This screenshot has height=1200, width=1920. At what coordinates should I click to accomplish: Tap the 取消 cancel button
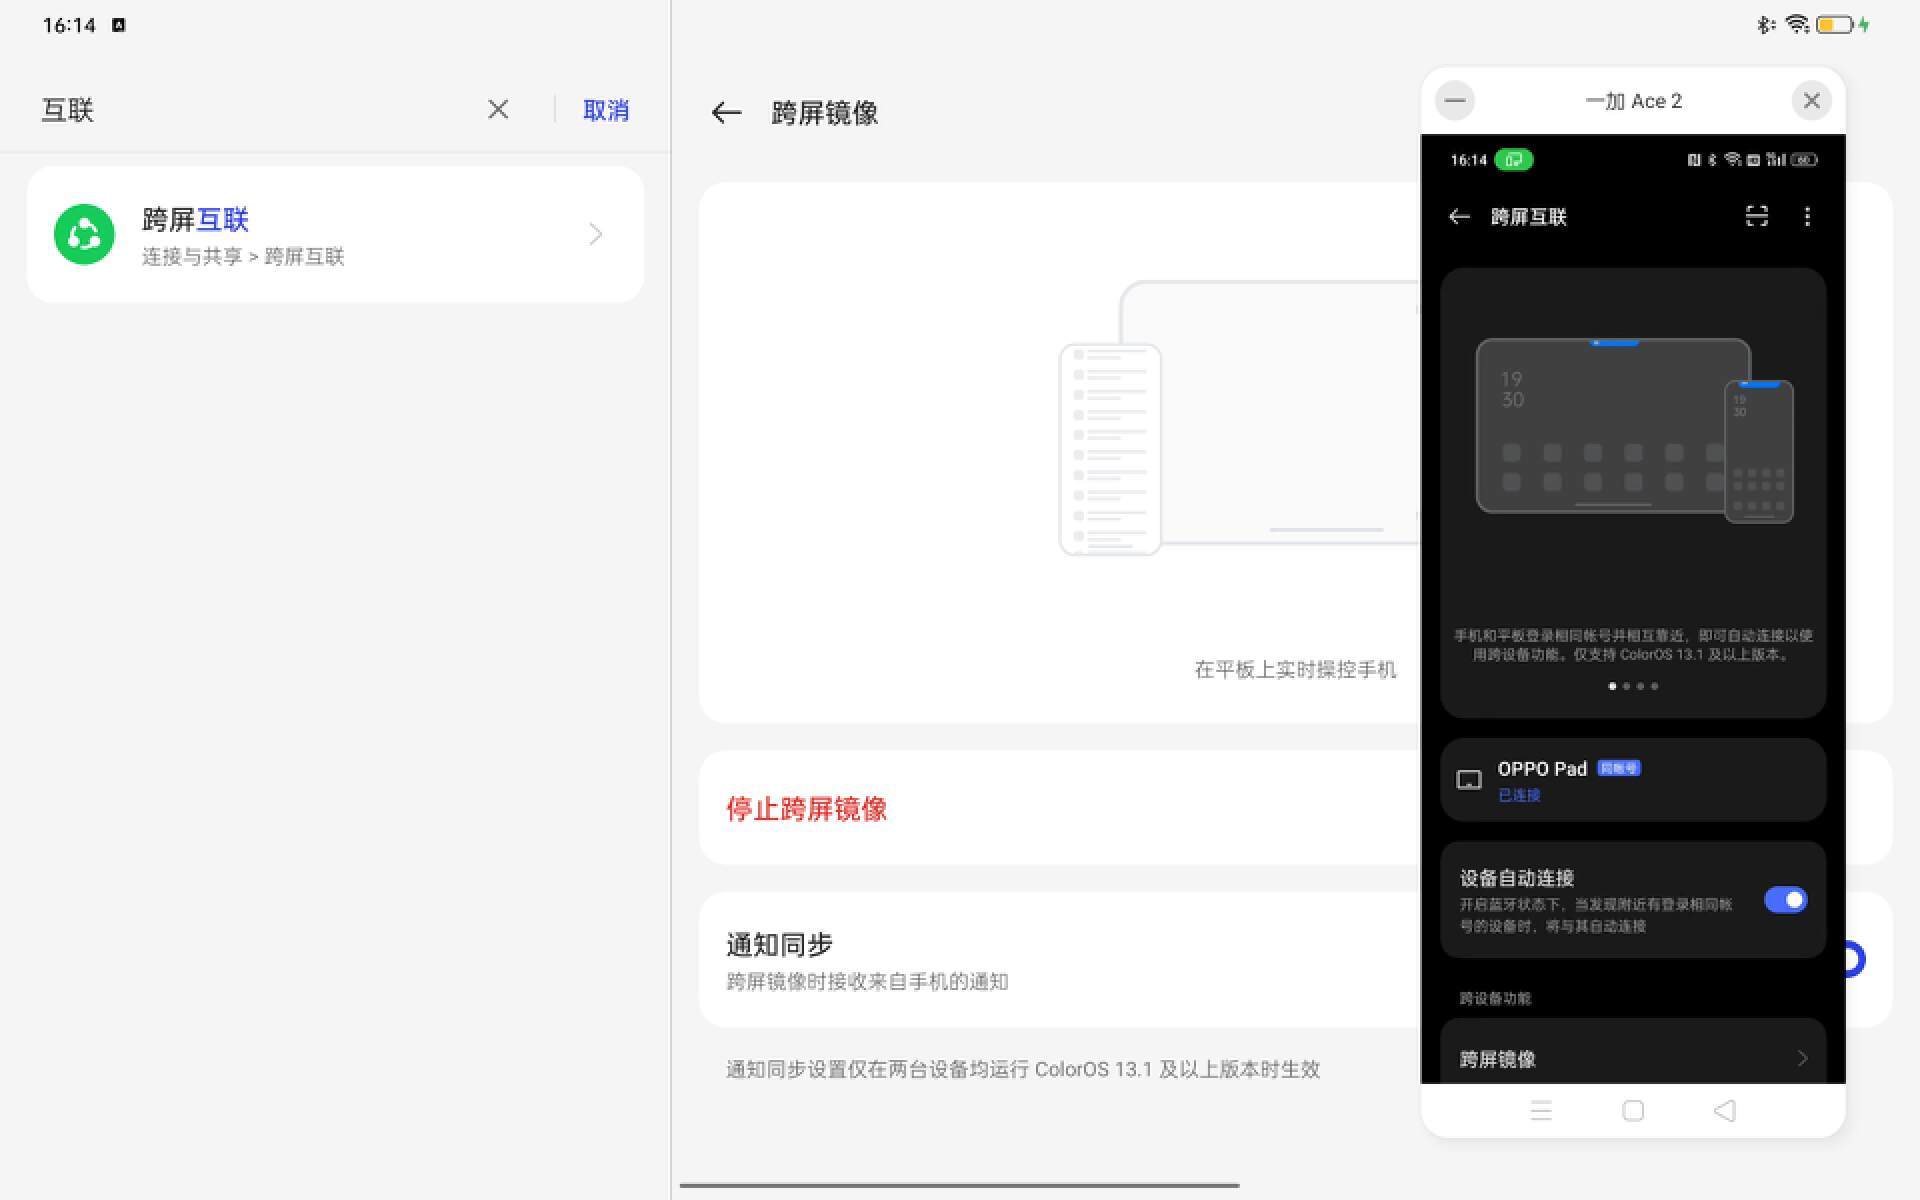point(605,110)
